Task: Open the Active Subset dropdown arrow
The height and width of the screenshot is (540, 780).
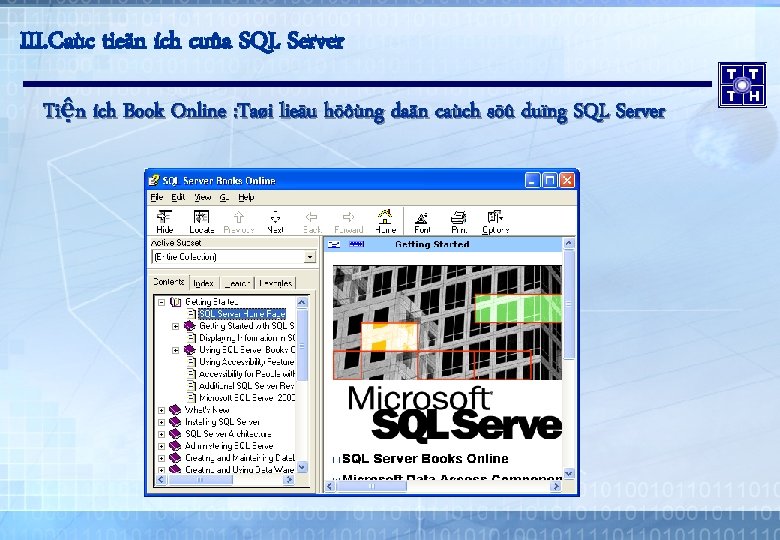Action: point(310,257)
